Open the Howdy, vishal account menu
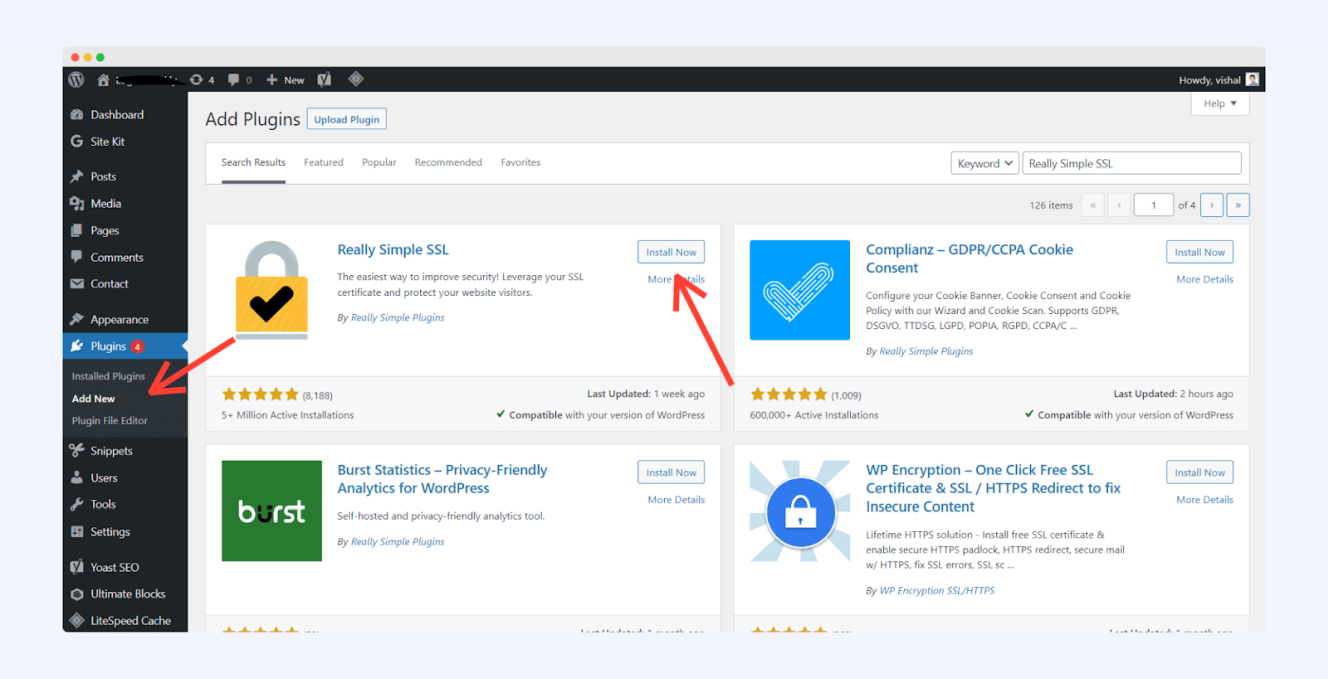Image resolution: width=1328 pixels, height=679 pixels. point(1219,80)
